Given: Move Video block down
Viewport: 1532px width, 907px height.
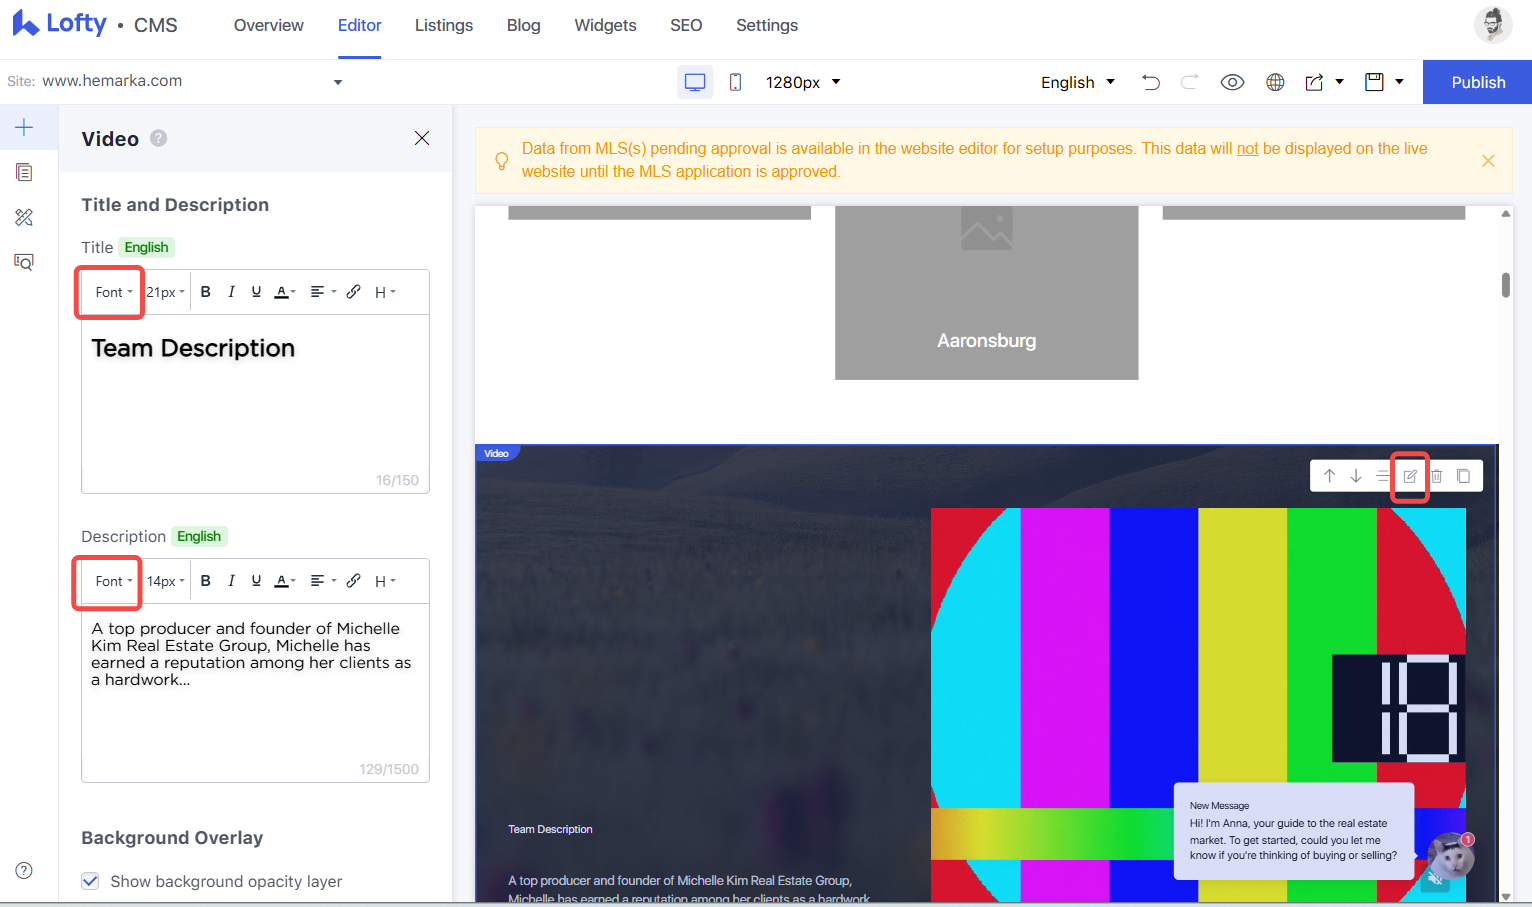Looking at the screenshot, I should (x=1356, y=476).
